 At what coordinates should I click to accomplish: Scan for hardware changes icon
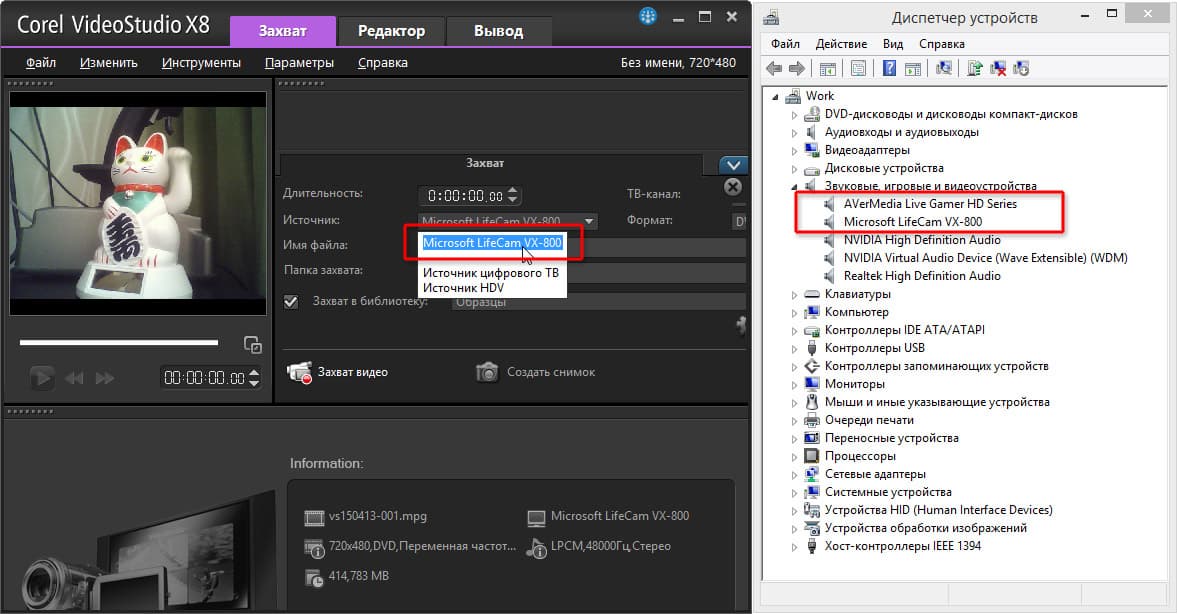point(944,68)
